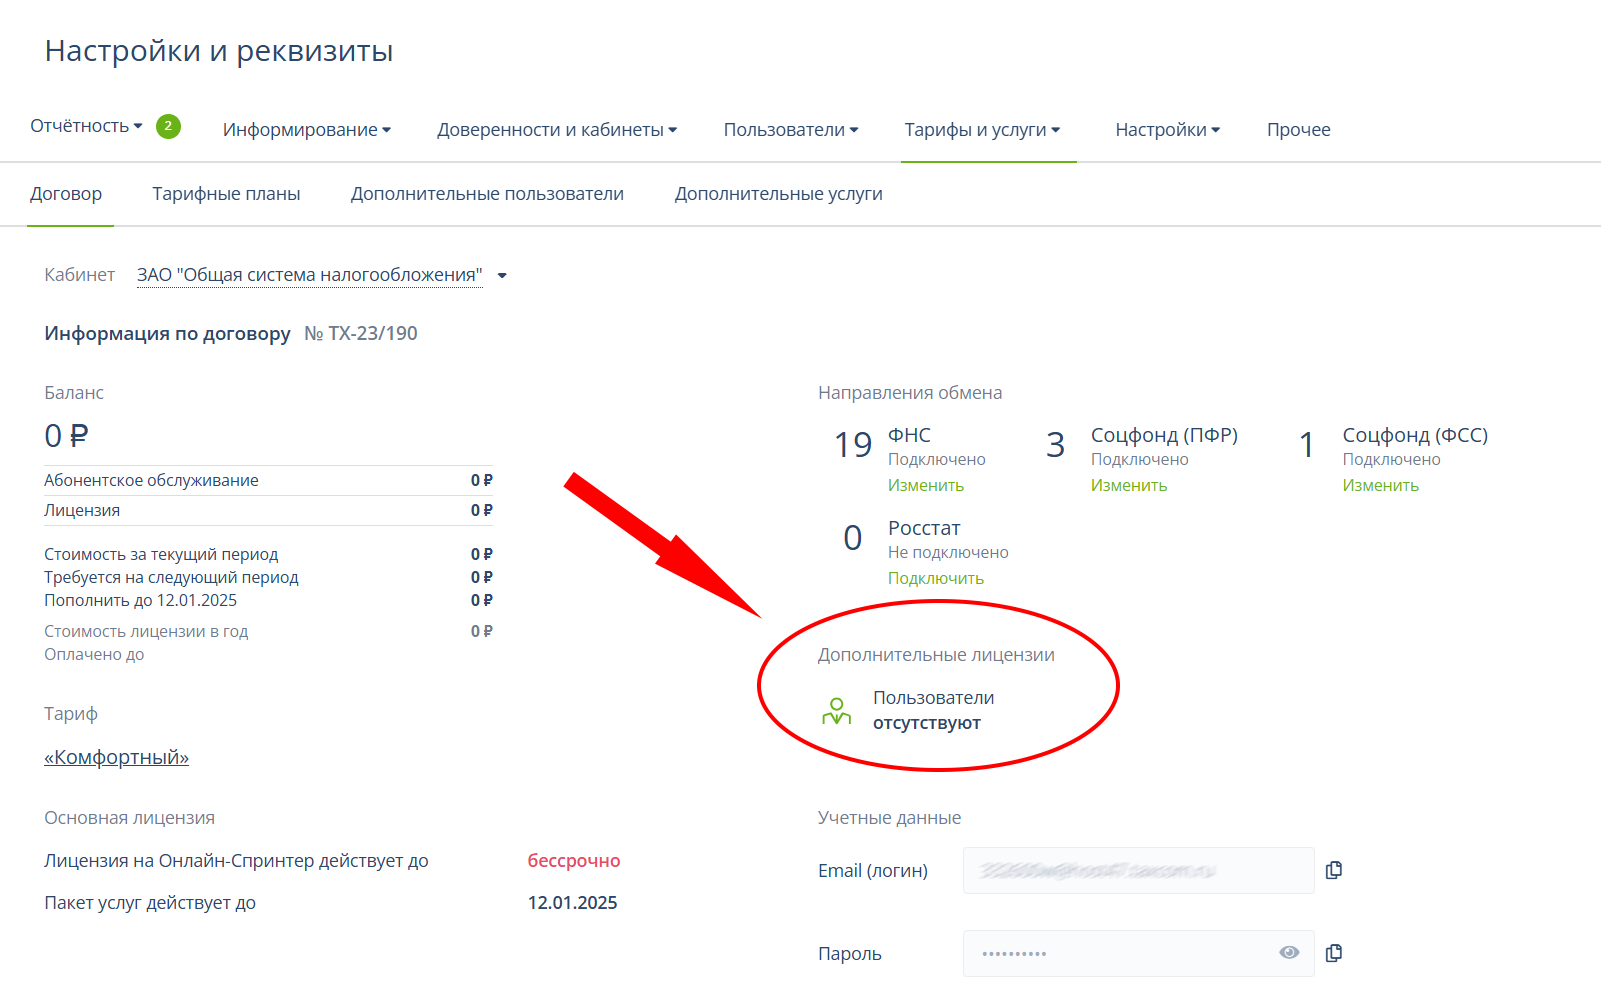Click the green notification badge 2
Image resolution: width=1601 pixels, height=1000 pixels.
coord(168,126)
